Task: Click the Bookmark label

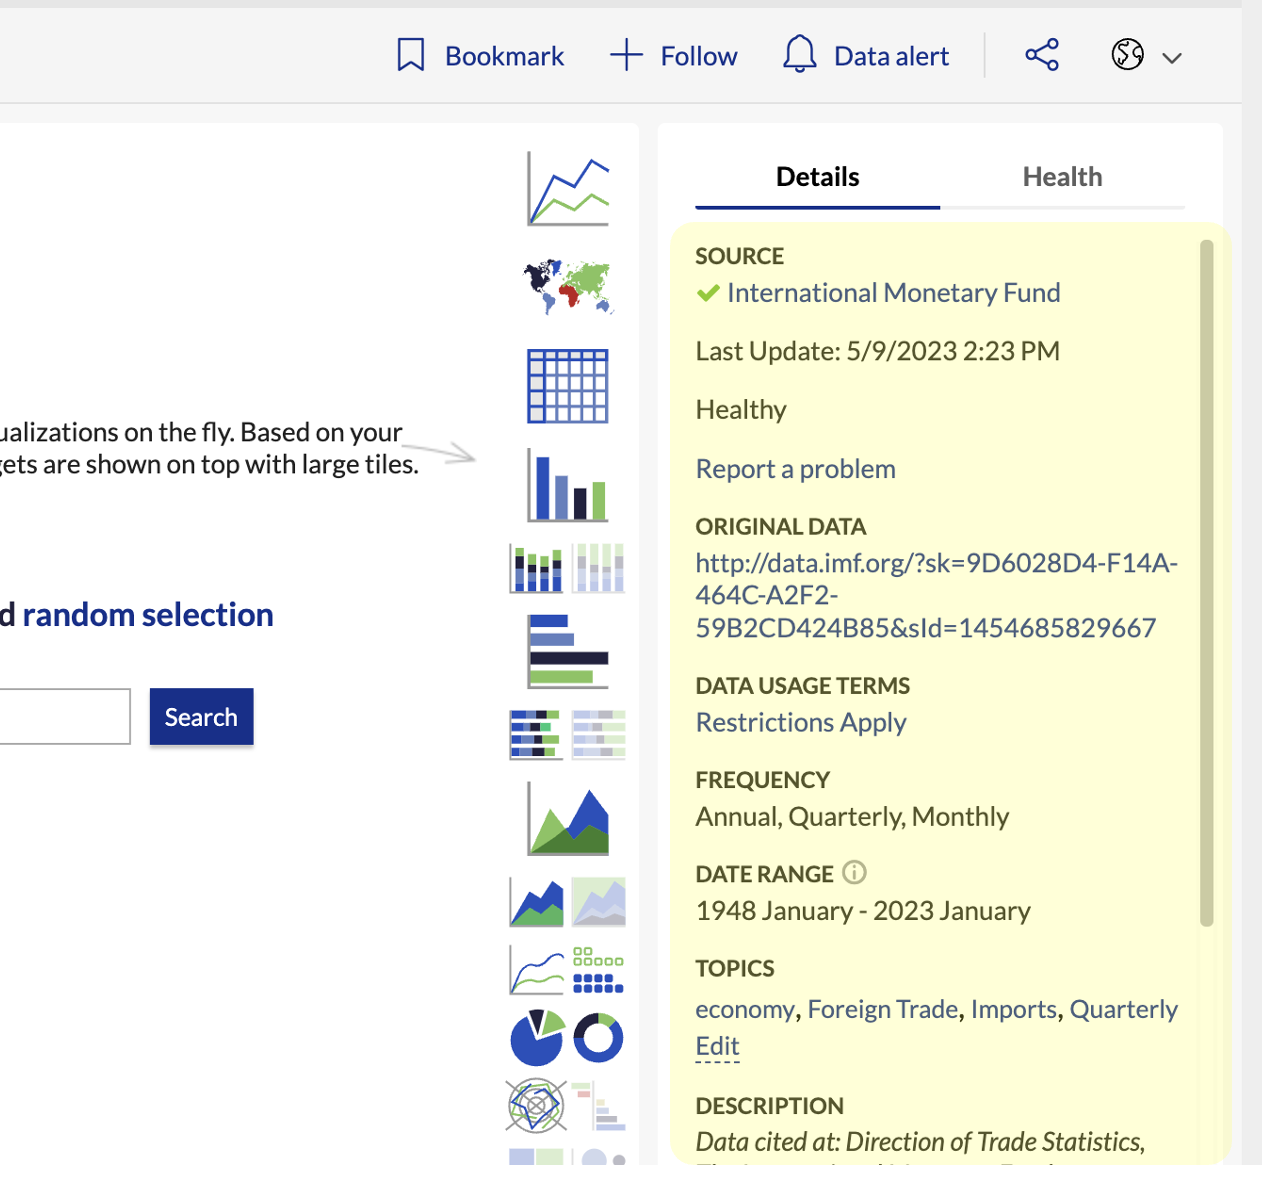Action: tap(504, 56)
